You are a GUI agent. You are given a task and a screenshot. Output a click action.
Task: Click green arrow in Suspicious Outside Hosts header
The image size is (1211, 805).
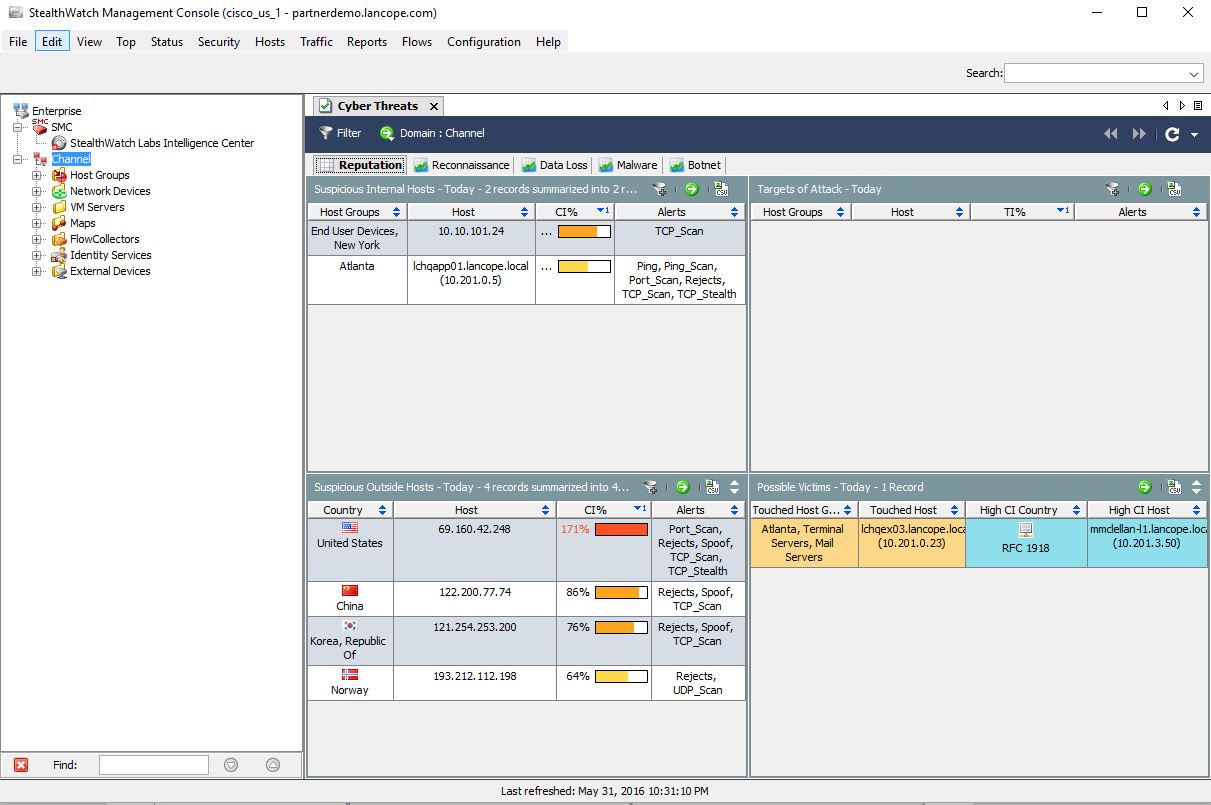682,487
